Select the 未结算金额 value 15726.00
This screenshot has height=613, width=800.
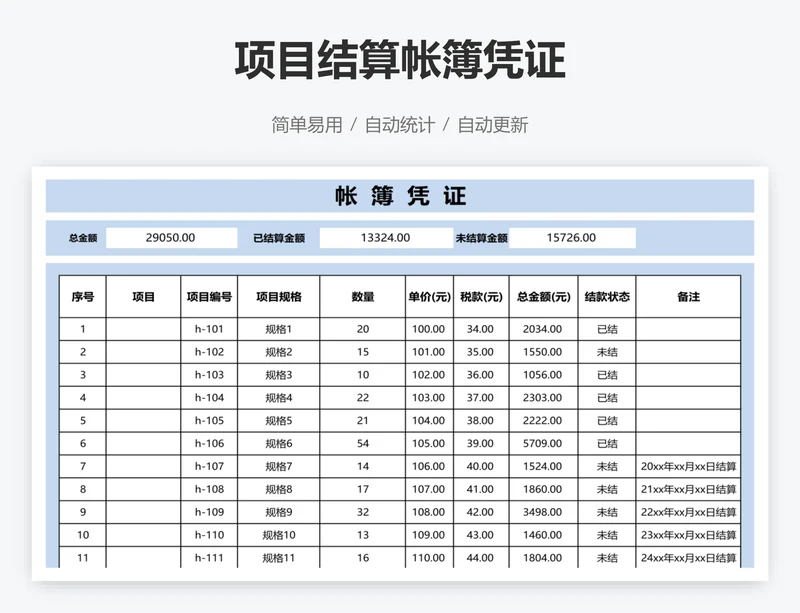pyautogui.click(x=572, y=238)
